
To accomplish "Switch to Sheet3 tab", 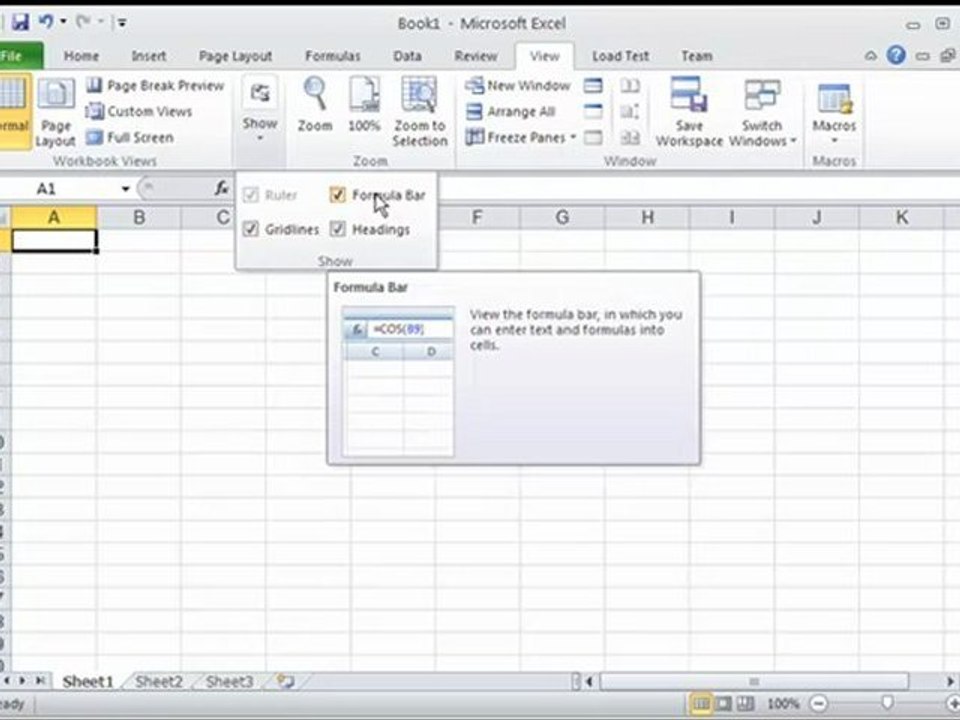I will [x=229, y=681].
